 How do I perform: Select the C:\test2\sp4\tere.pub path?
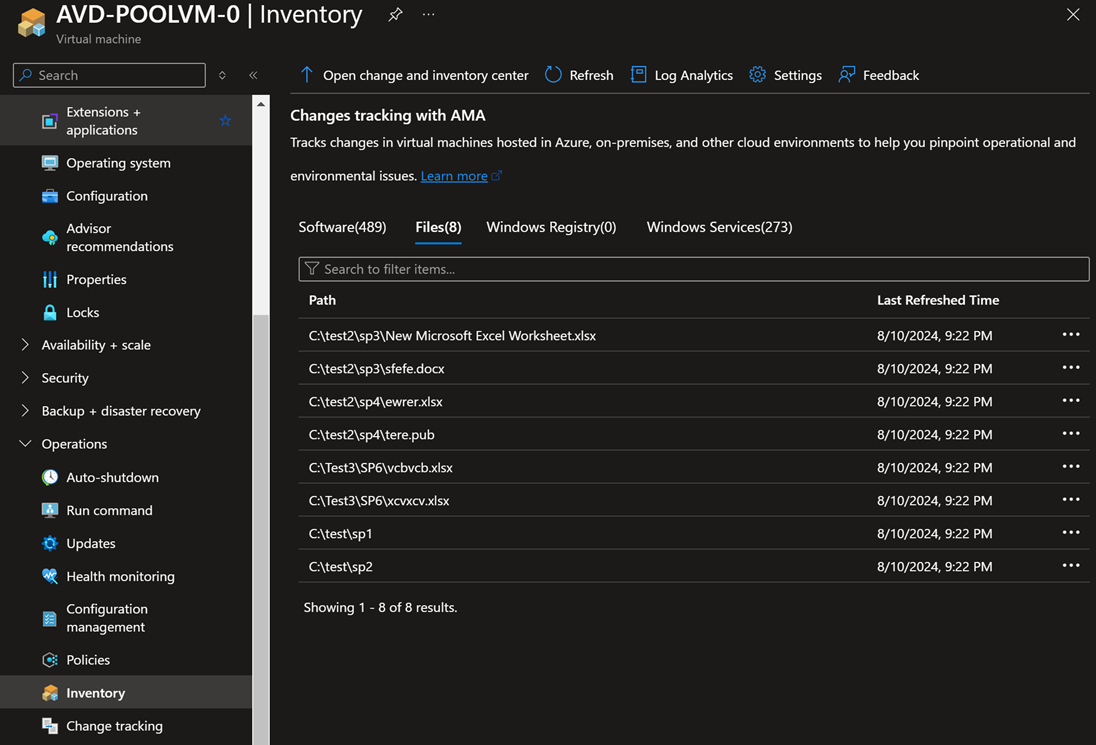[372, 435]
